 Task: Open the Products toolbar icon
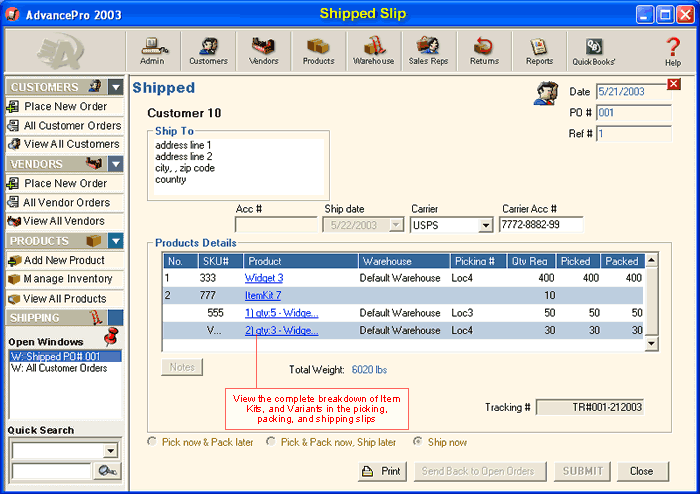click(x=318, y=51)
